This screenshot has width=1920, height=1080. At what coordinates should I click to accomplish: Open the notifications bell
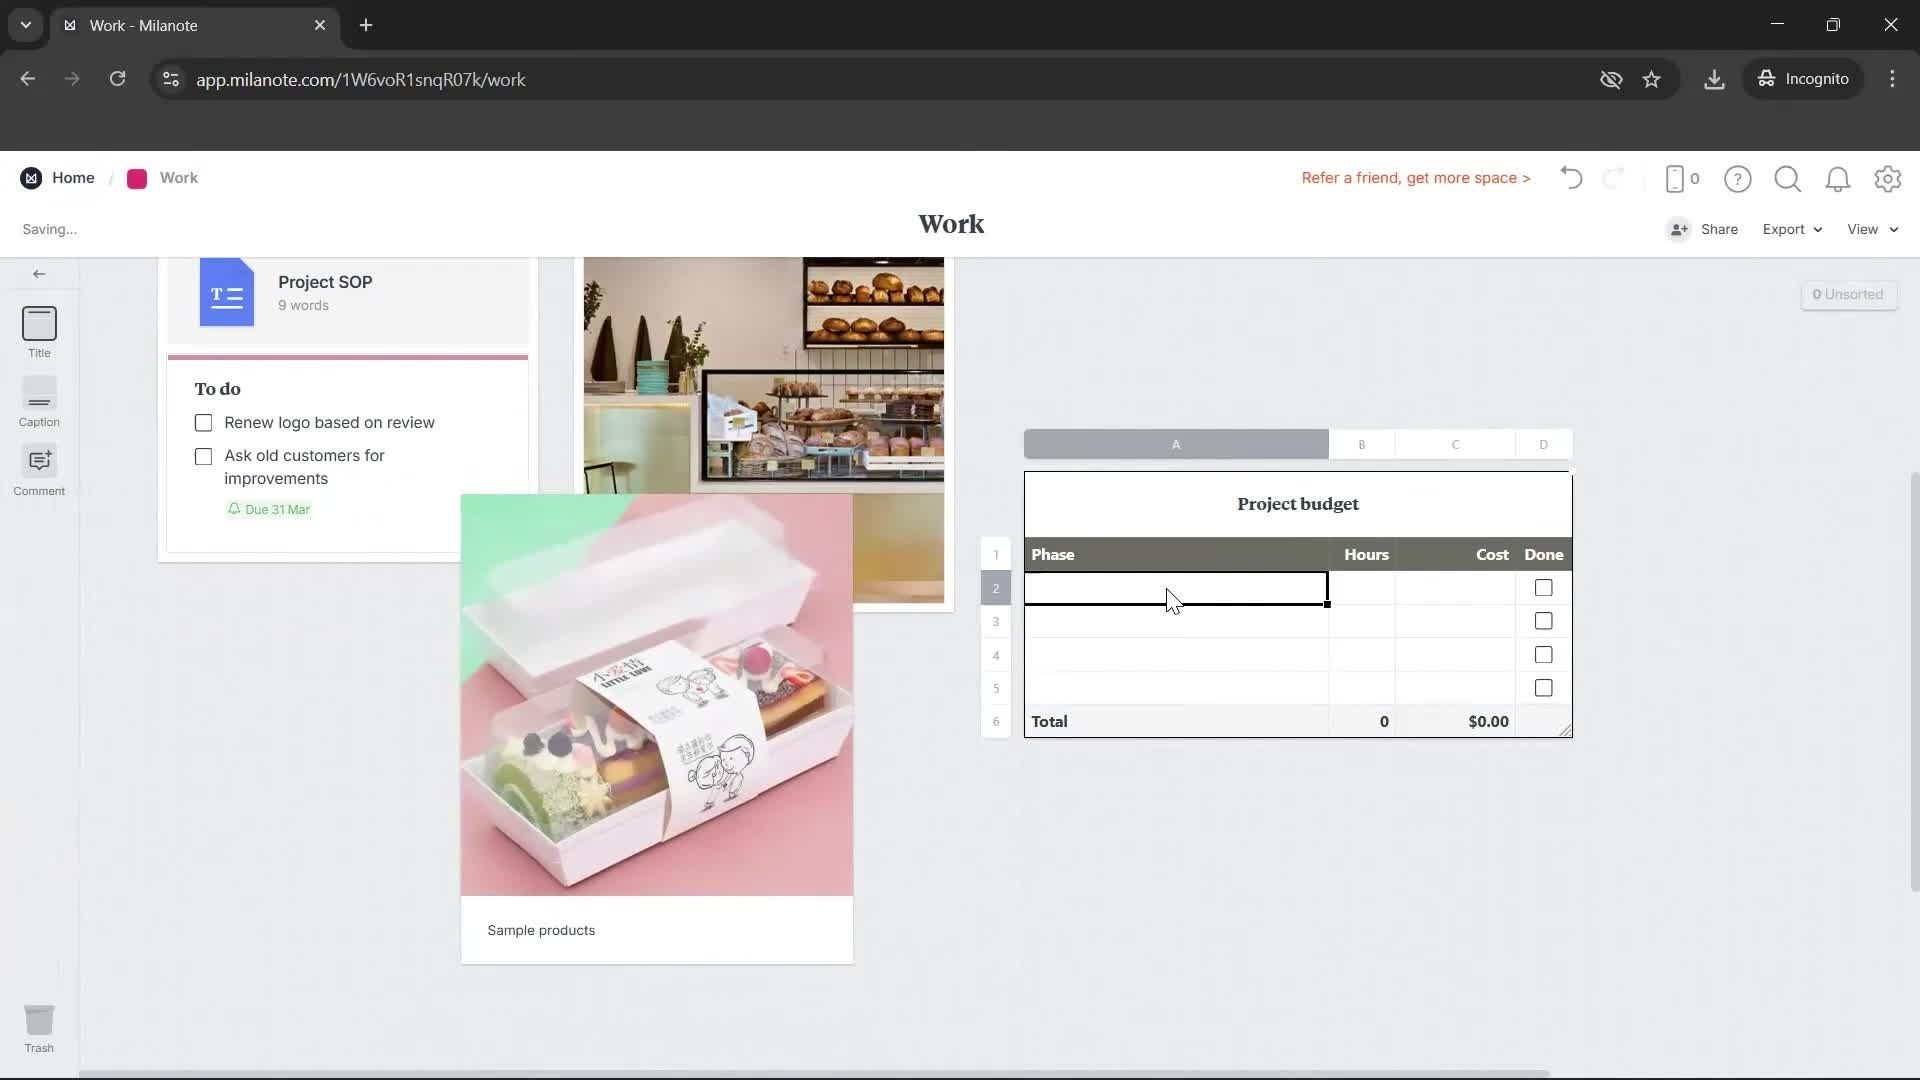tap(1838, 179)
